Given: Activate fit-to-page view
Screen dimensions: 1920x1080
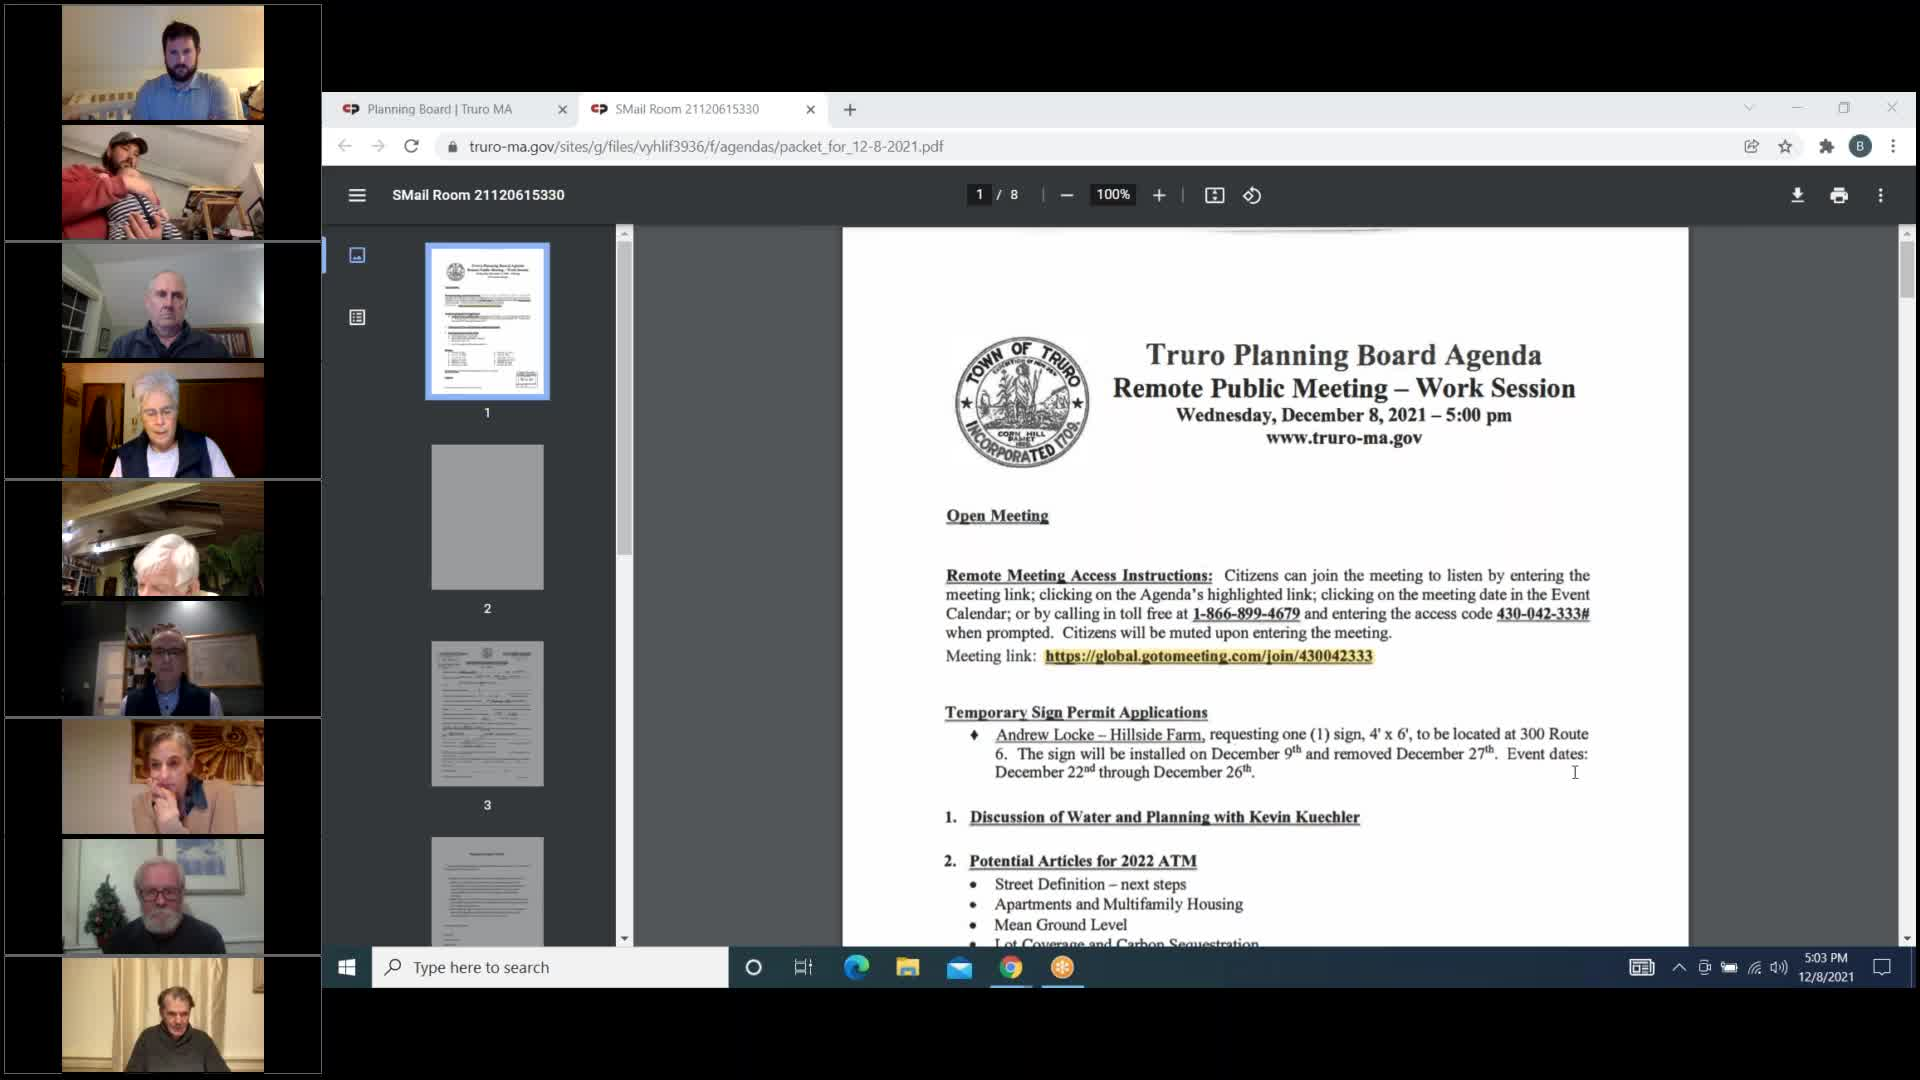Looking at the screenshot, I should [1214, 195].
